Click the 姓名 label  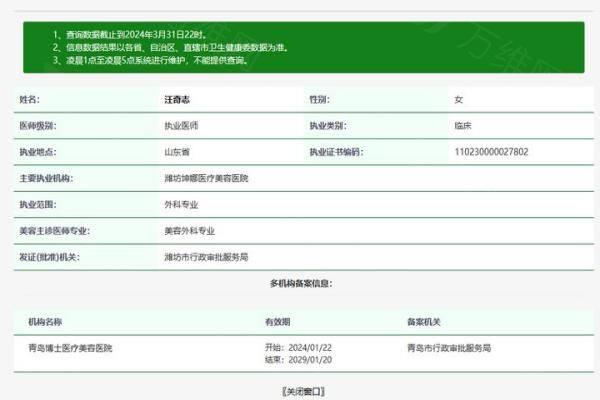[x=29, y=100]
